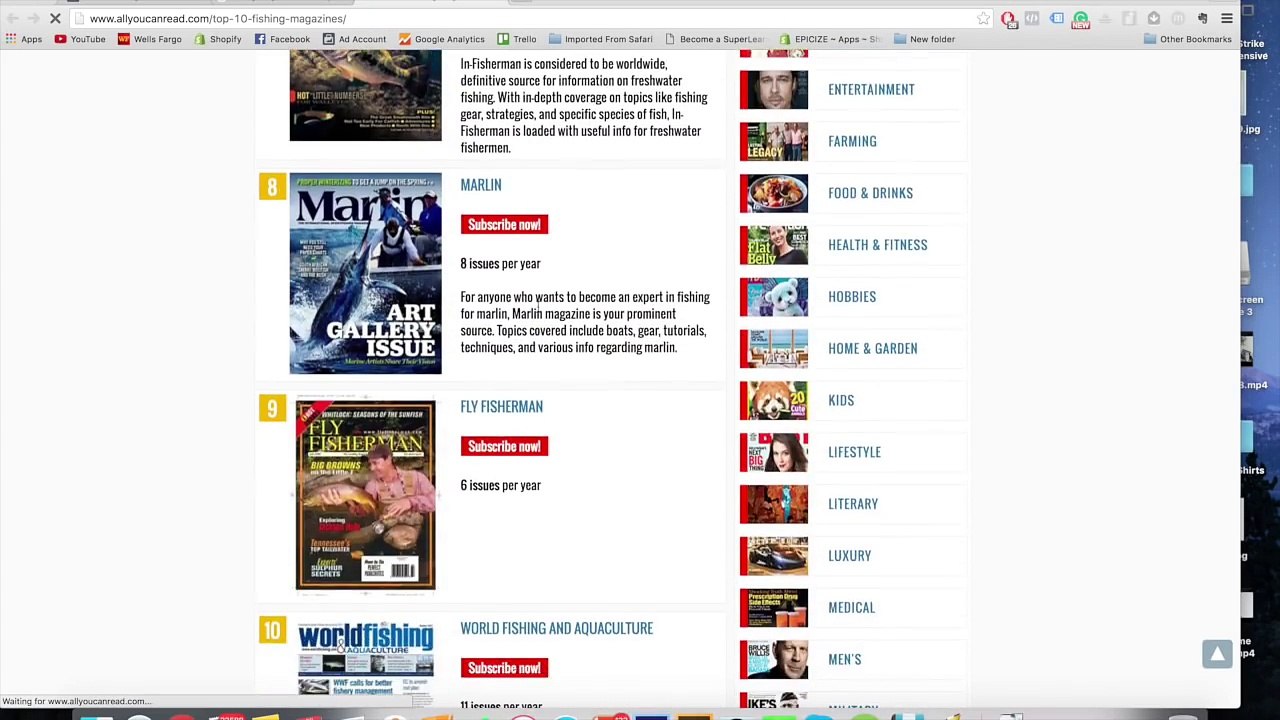Open World Fishing and Aquaculture title link

tap(556, 629)
